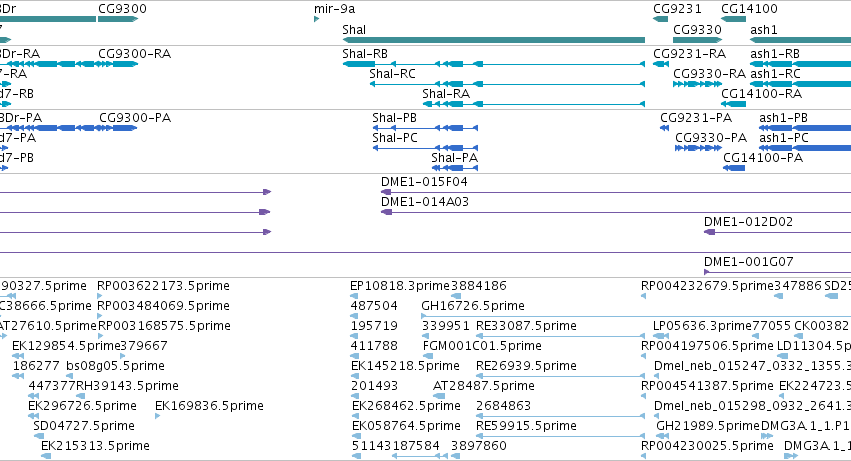The width and height of the screenshot is (851, 461).
Task: Select the CG14100 gene glyph
Action: [733, 20]
